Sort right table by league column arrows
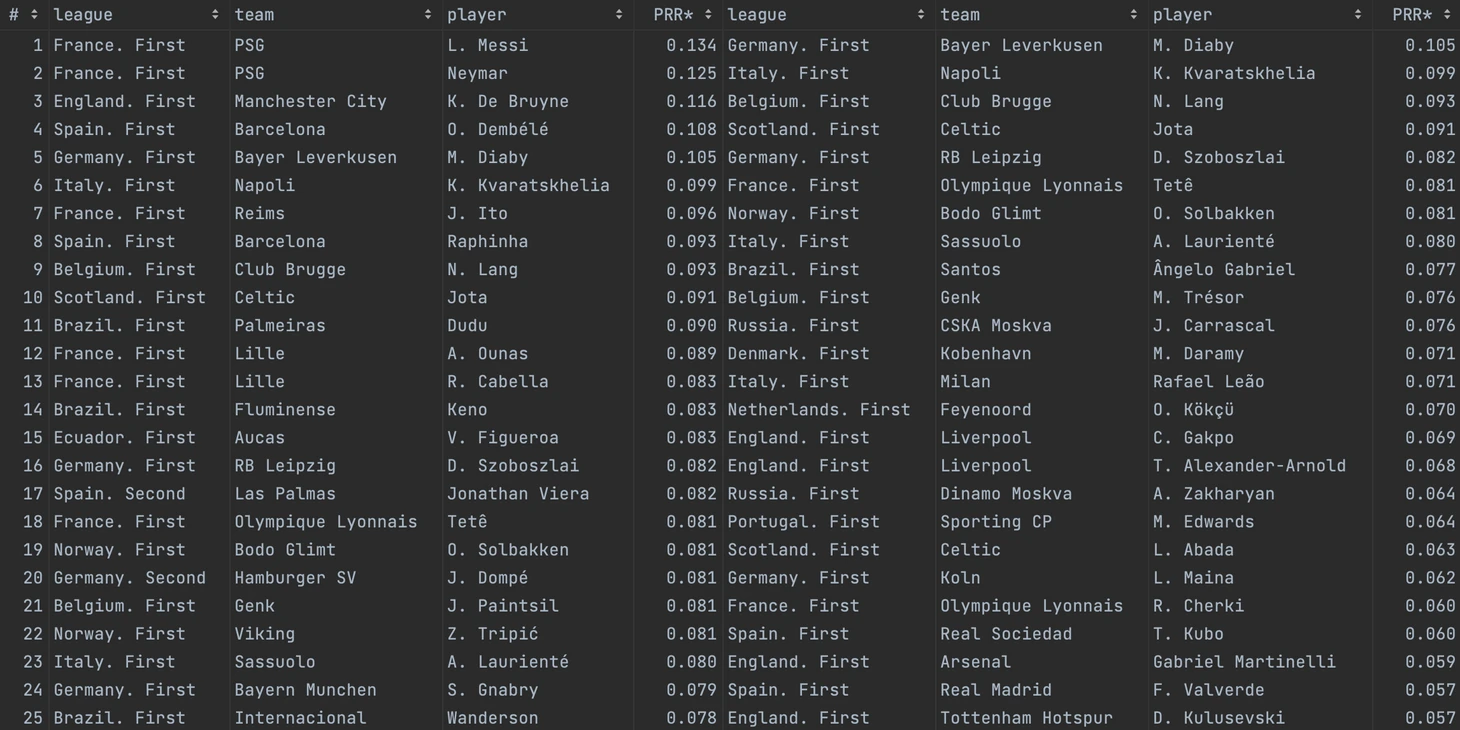This screenshot has height=730, width=1460. click(921, 15)
